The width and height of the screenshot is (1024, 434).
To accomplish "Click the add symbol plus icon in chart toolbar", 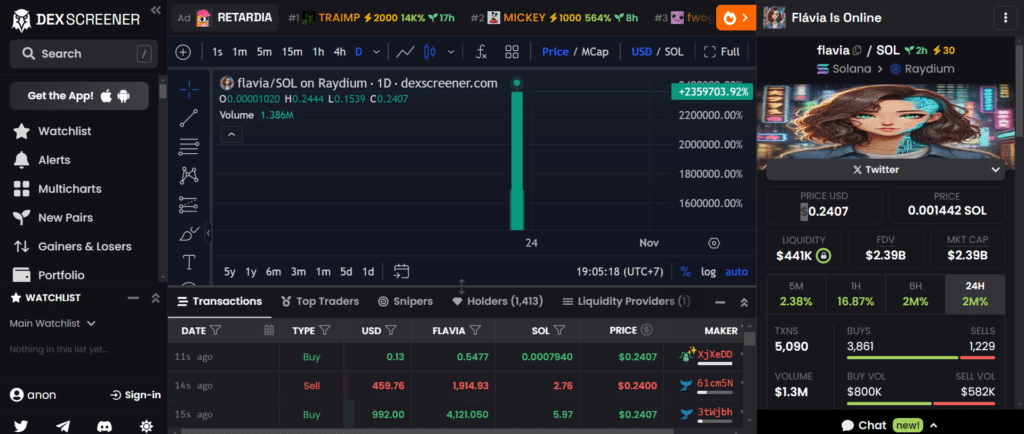I will pyautogui.click(x=184, y=52).
